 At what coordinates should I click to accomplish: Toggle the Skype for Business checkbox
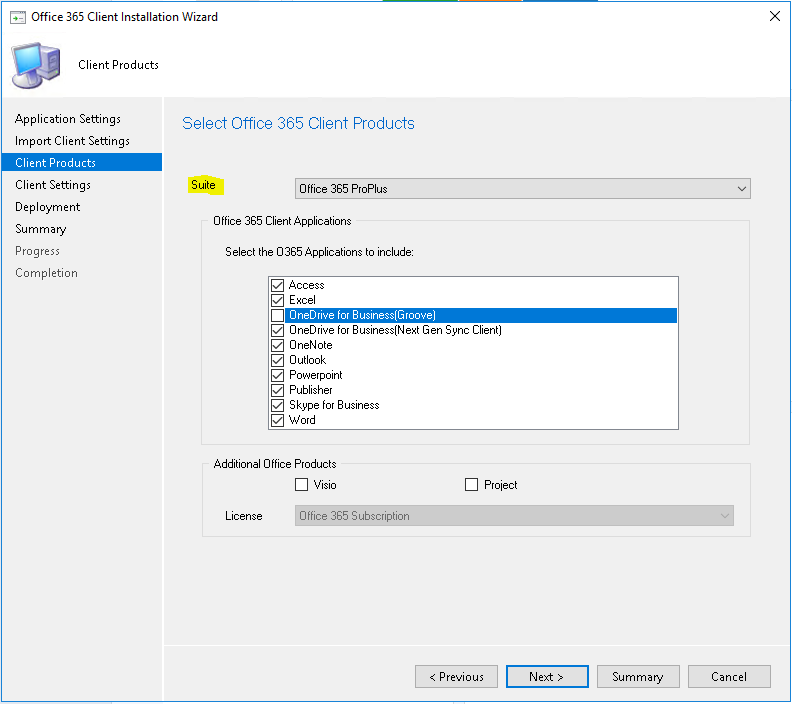click(x=277, y=406)
